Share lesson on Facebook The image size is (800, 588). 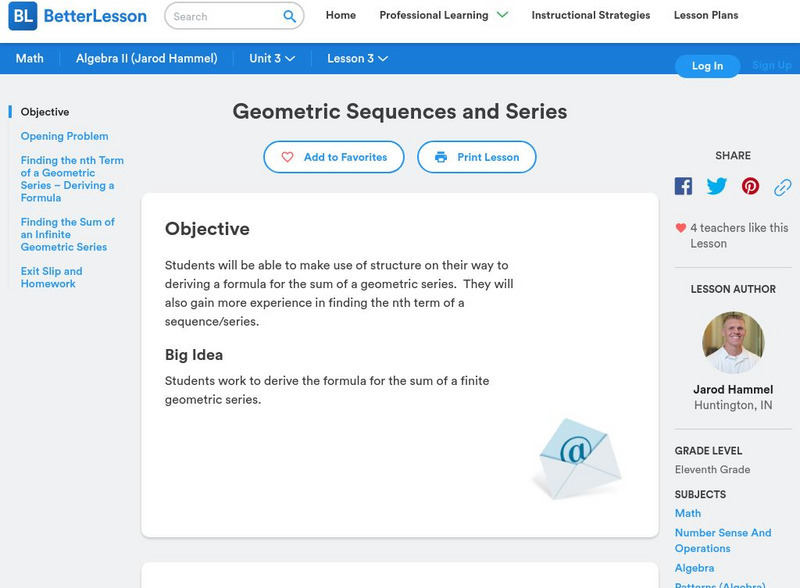pyautogui.click(x=683, y=186)
